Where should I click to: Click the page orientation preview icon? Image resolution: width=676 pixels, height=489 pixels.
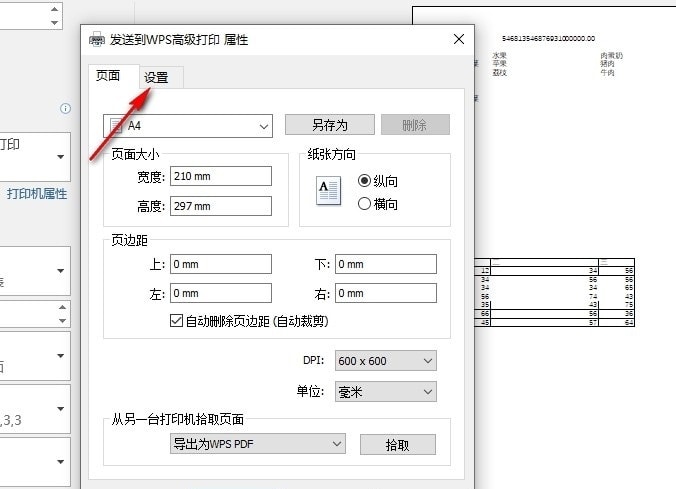(x=328, y=191)
